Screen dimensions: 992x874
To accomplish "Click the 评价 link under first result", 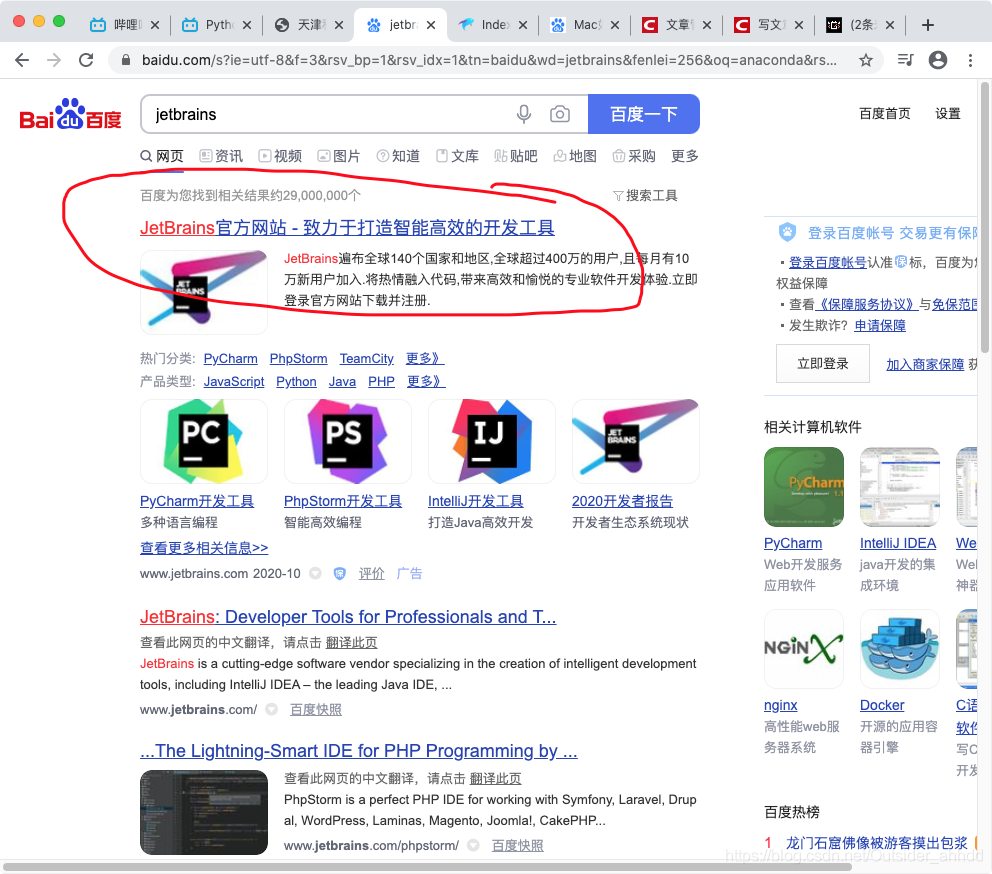I will [371, 573].
